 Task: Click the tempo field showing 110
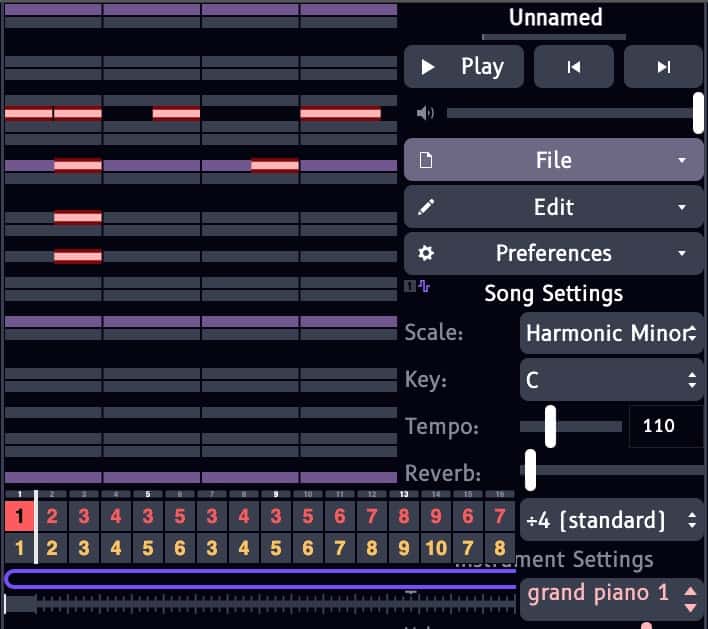pyautogui.click(x=665, y=426)
